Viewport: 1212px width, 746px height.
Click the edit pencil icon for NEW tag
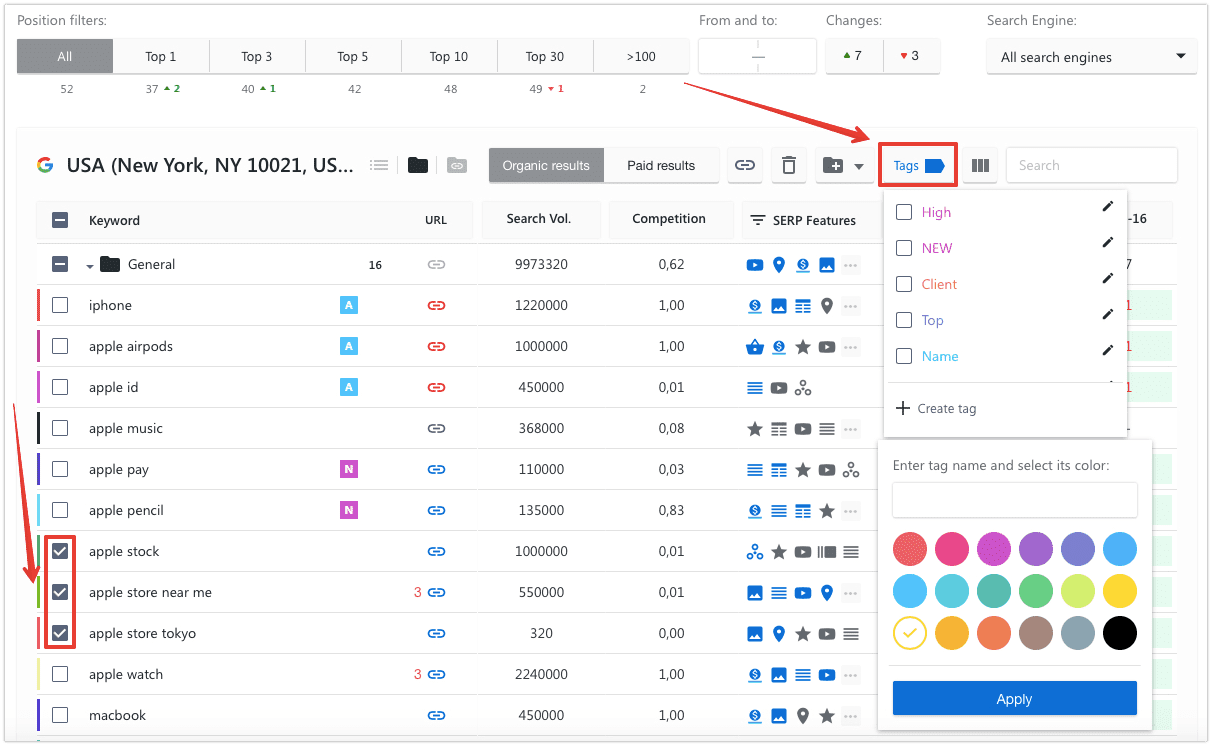1107,242
